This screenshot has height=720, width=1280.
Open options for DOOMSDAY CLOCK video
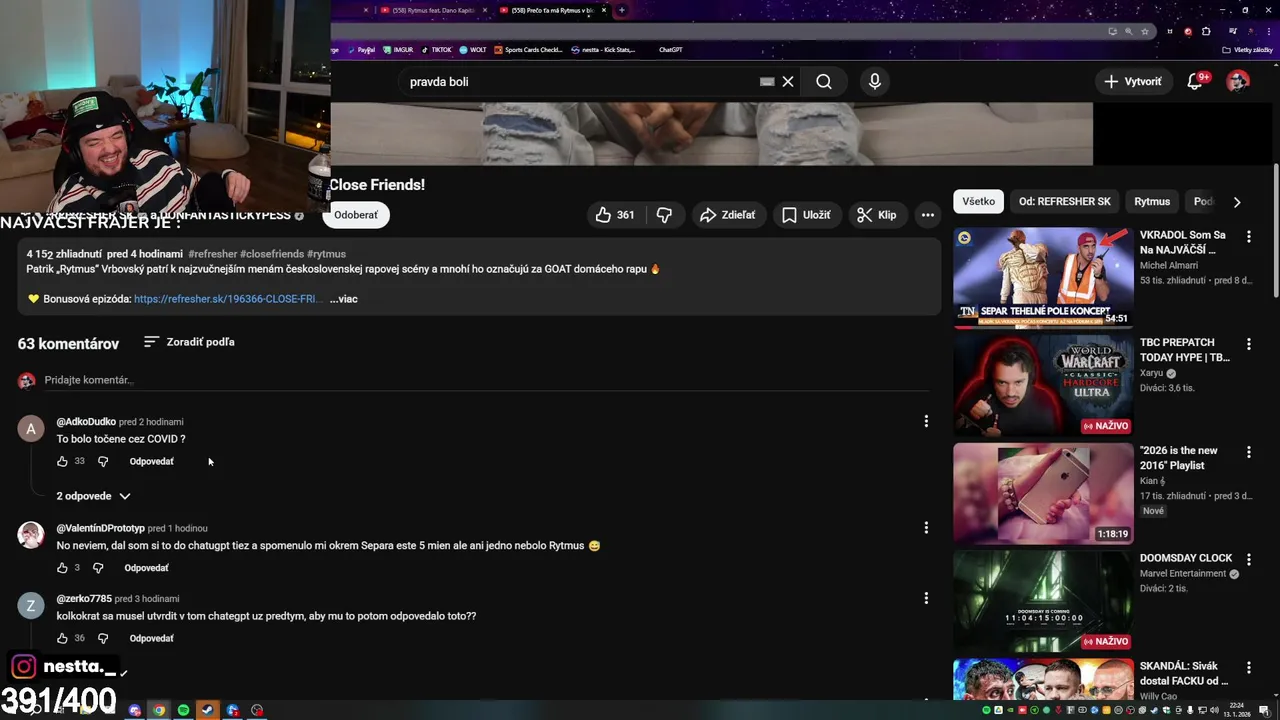tap(1248, 560)
